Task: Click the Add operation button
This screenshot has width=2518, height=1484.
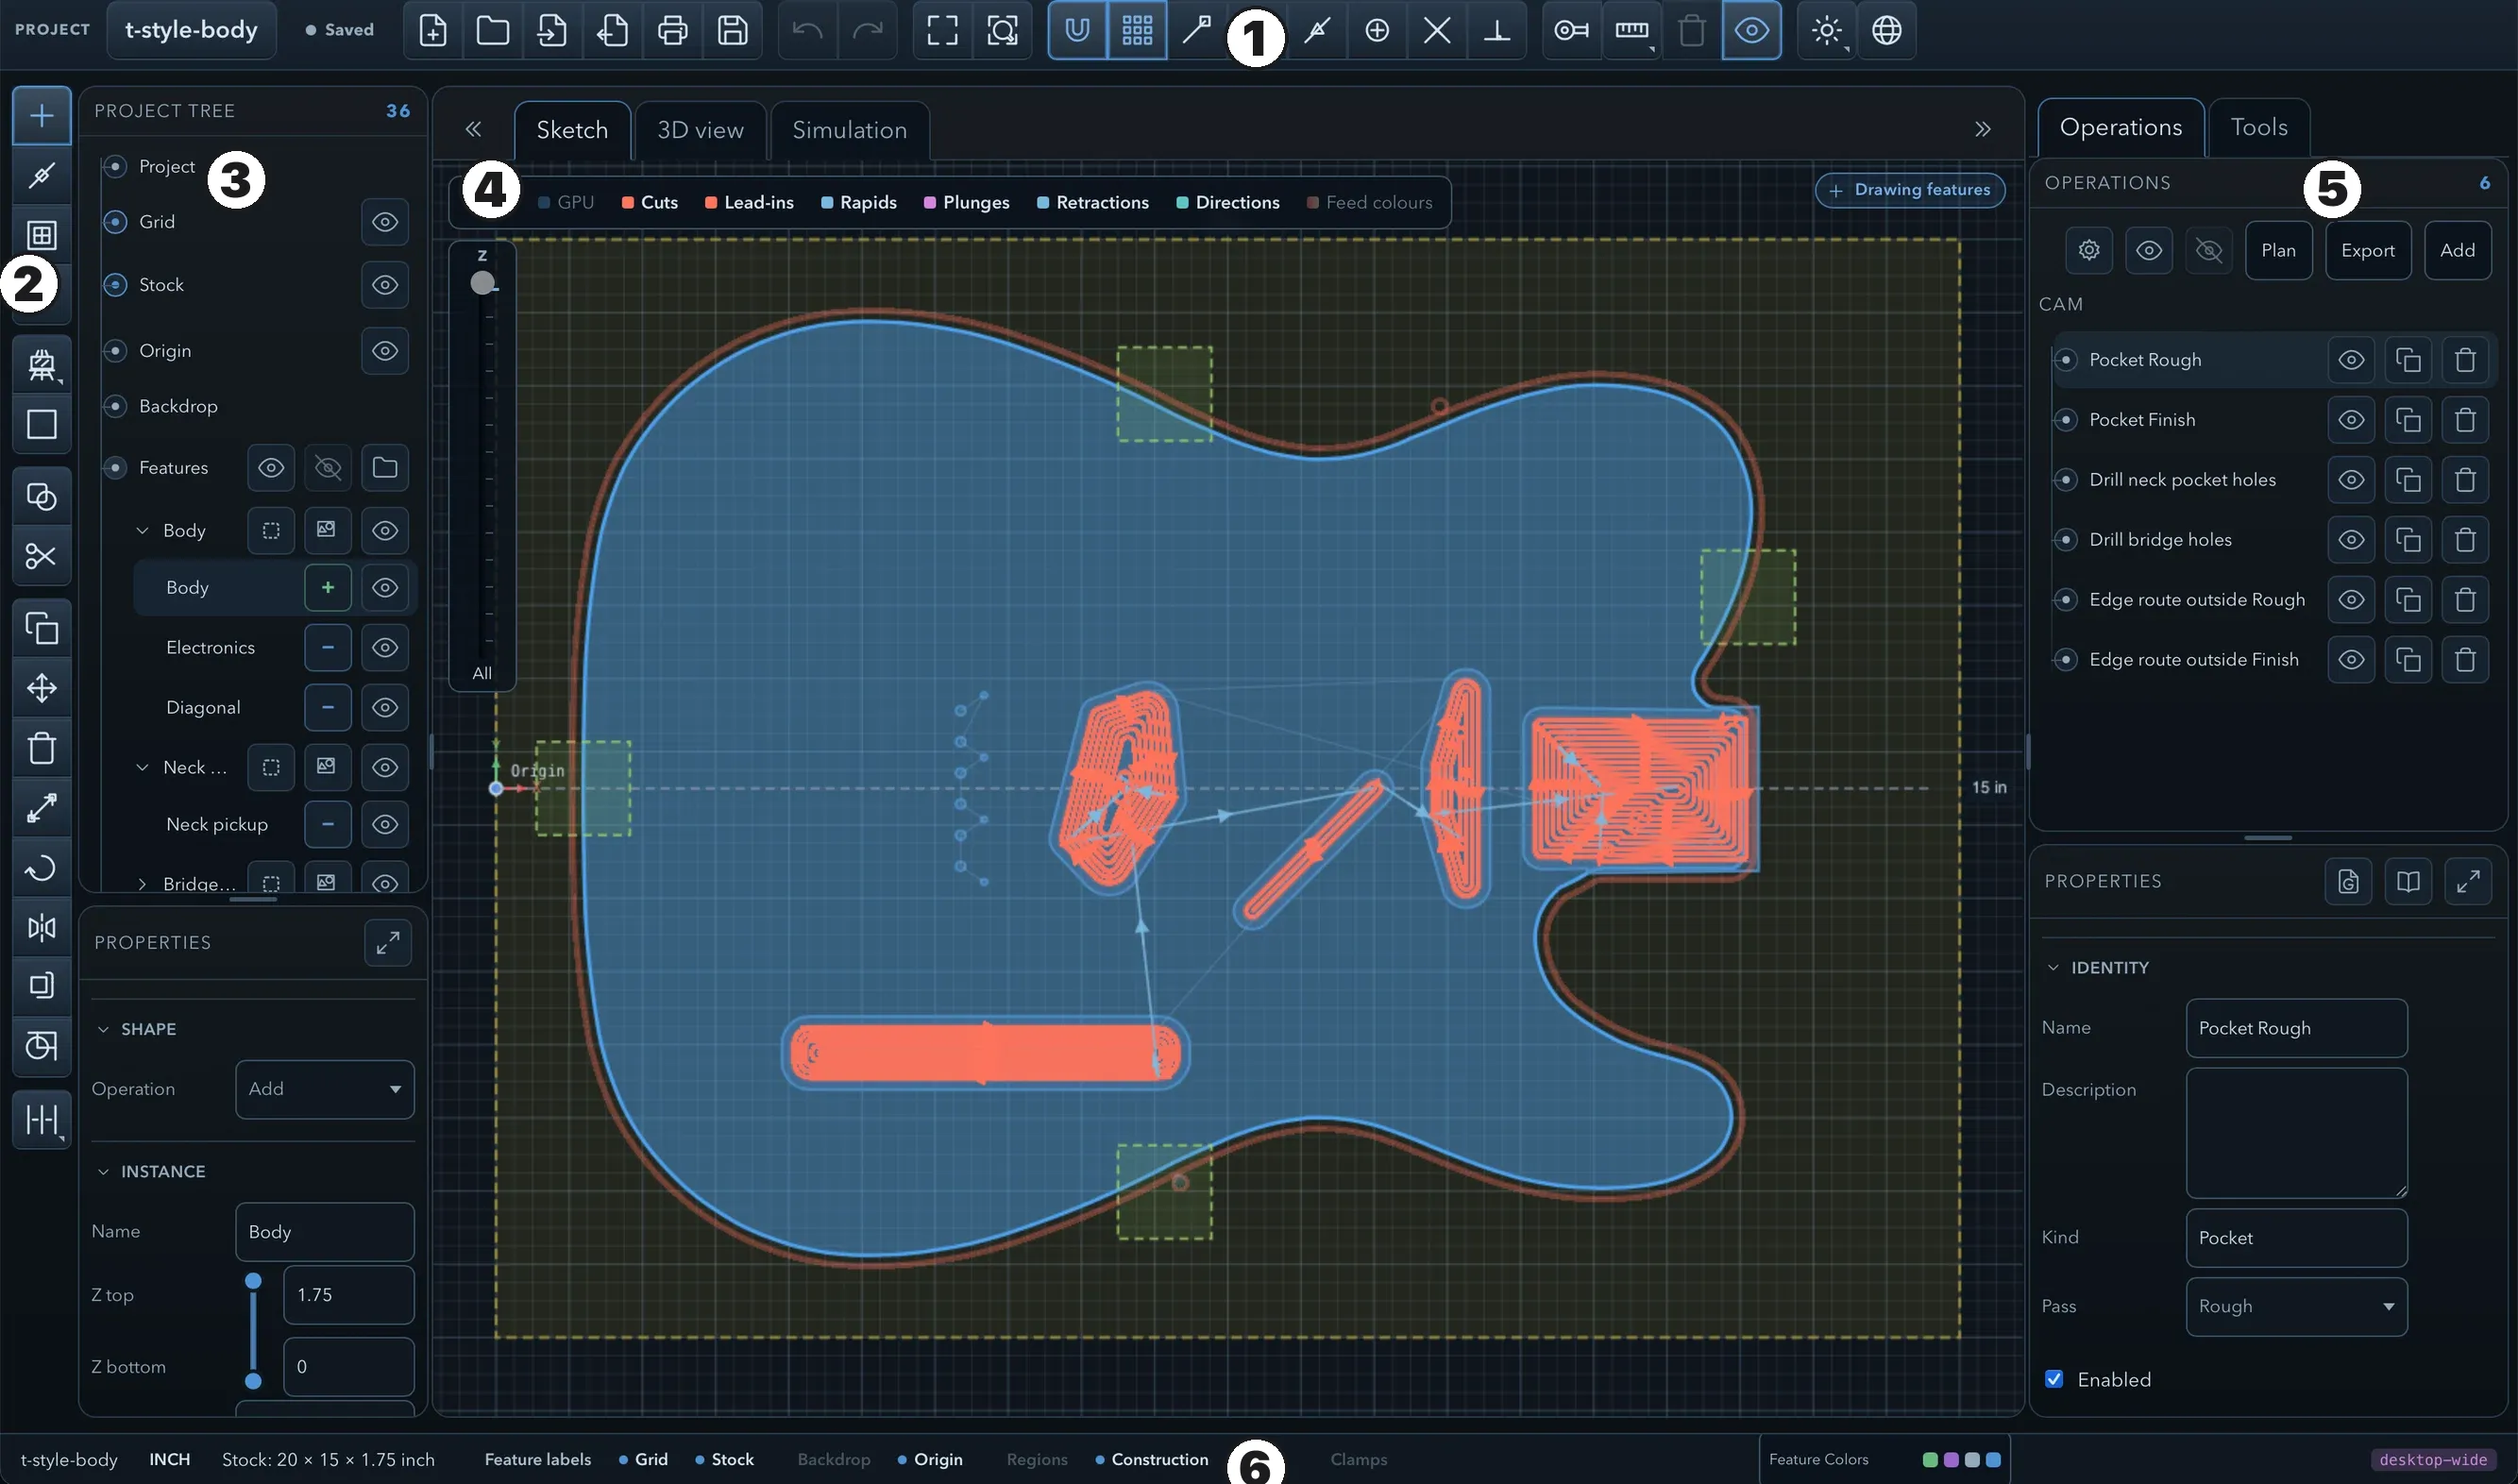Action: [2457, 250]
